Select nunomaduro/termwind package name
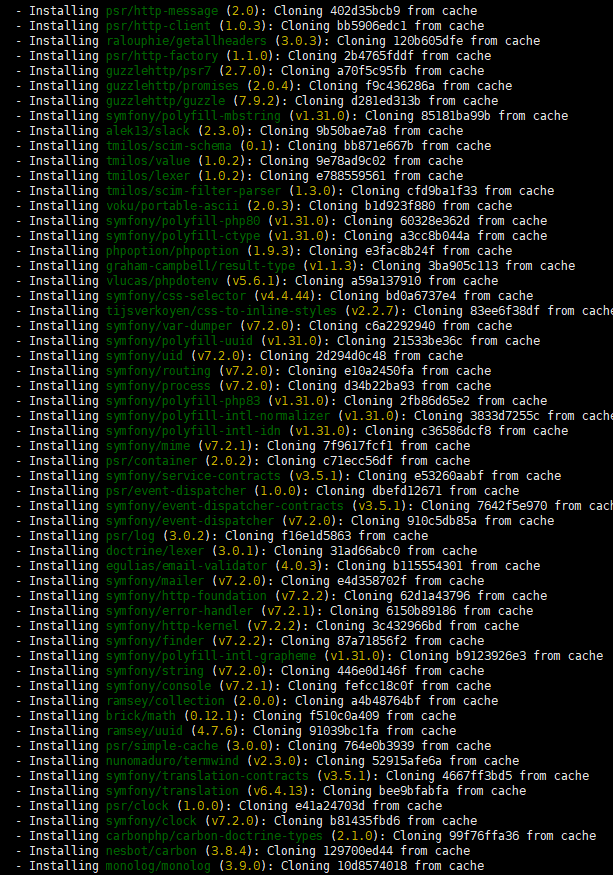Image resolution: width=613 pixels, height=875 pixels. 173,762
